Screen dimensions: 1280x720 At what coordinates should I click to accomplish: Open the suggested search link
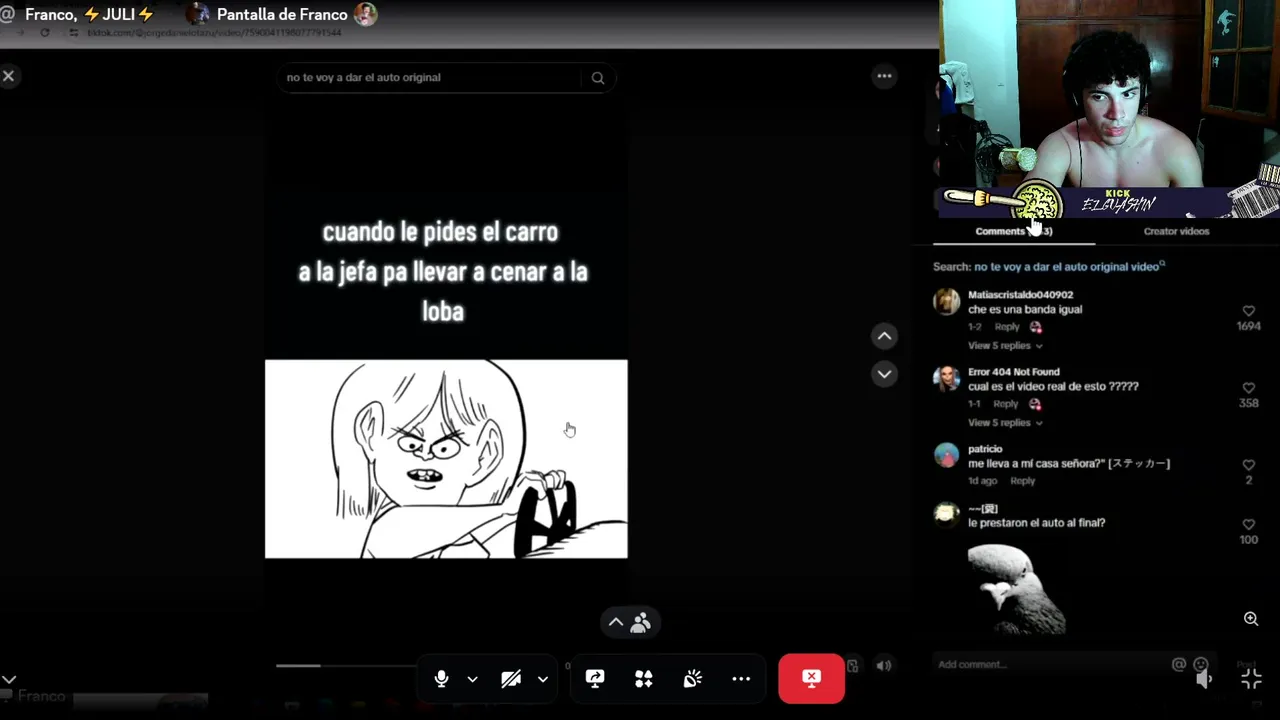tap(1069, 267)
